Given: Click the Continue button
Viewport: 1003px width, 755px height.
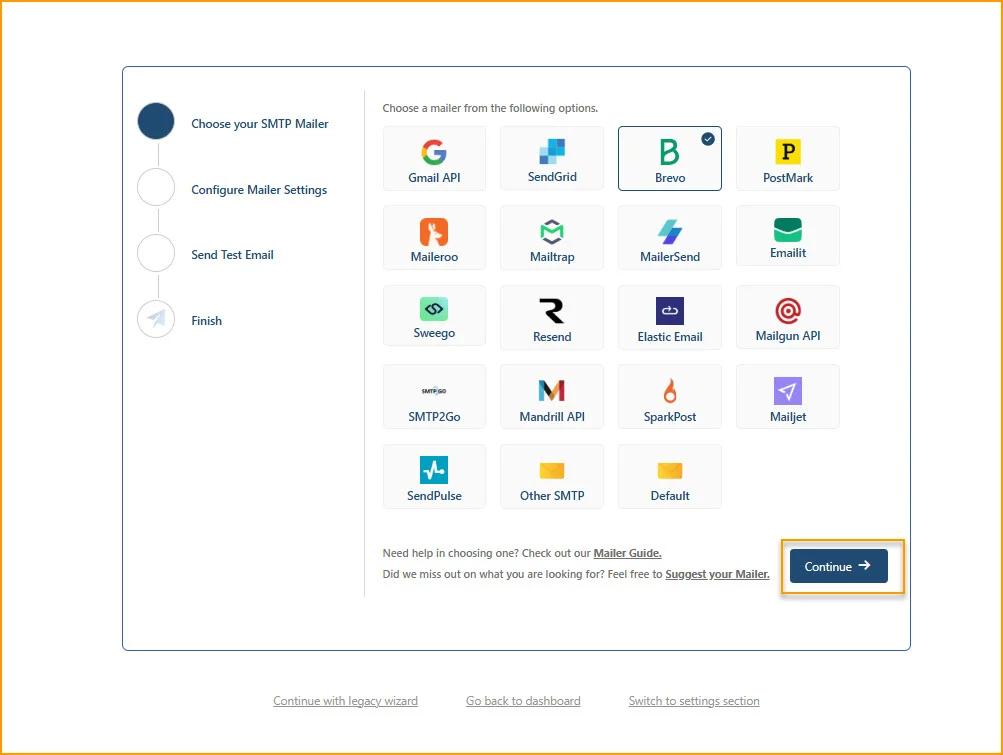Looking at the screenshot, I should [x=839, y=566].
